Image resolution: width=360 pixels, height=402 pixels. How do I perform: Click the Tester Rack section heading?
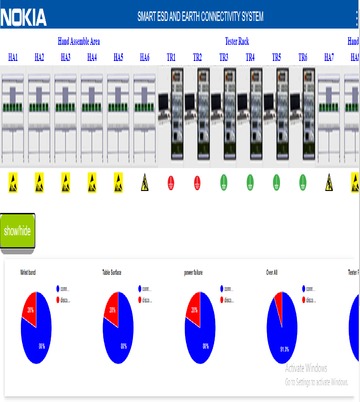tap(237, 41)
